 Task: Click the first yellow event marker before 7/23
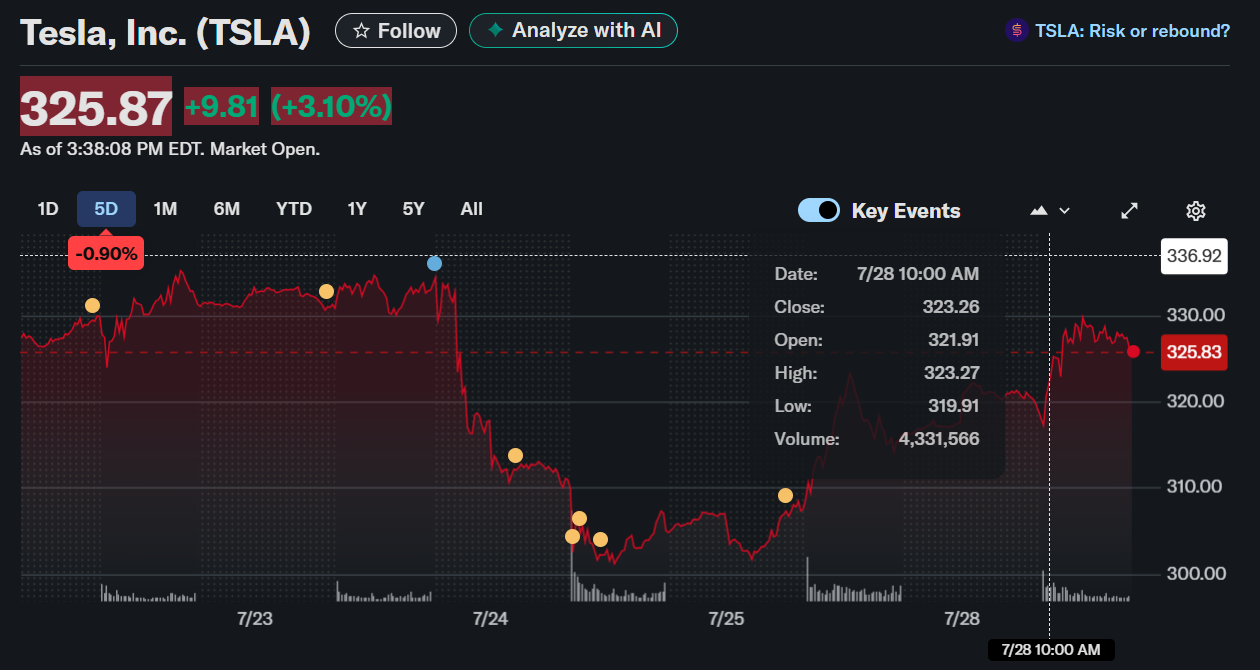click(x=92, y=306)
